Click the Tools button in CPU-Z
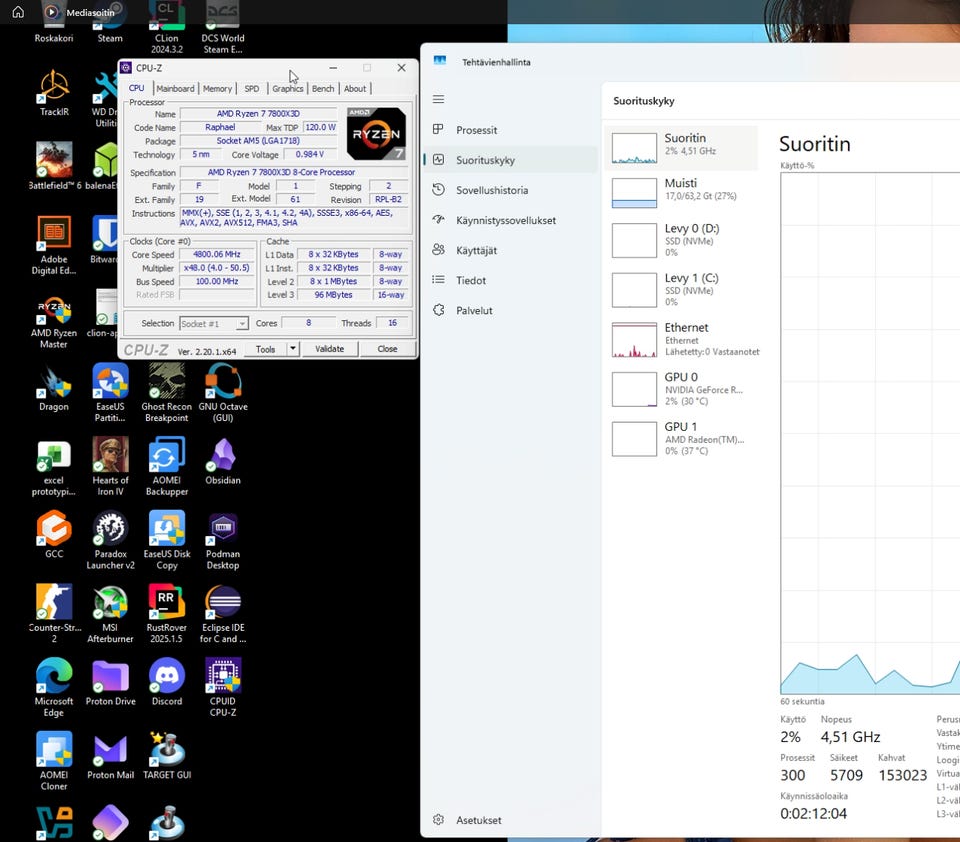The height and width of the screenshot is (842, 960). (x=265, y=348)
